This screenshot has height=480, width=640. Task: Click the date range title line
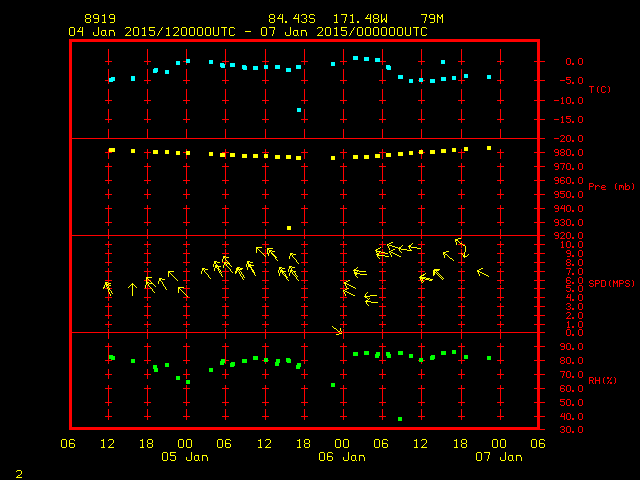click(247, 31)
